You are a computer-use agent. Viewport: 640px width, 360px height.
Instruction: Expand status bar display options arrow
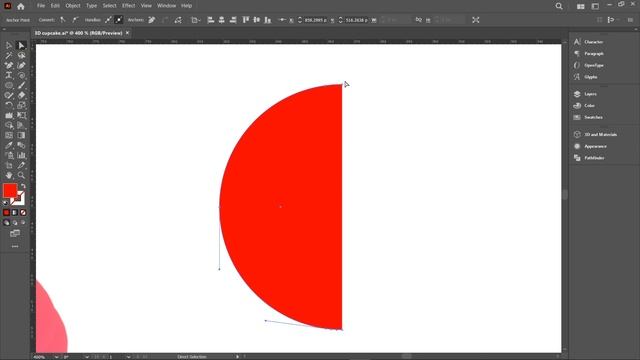point(238,357)
